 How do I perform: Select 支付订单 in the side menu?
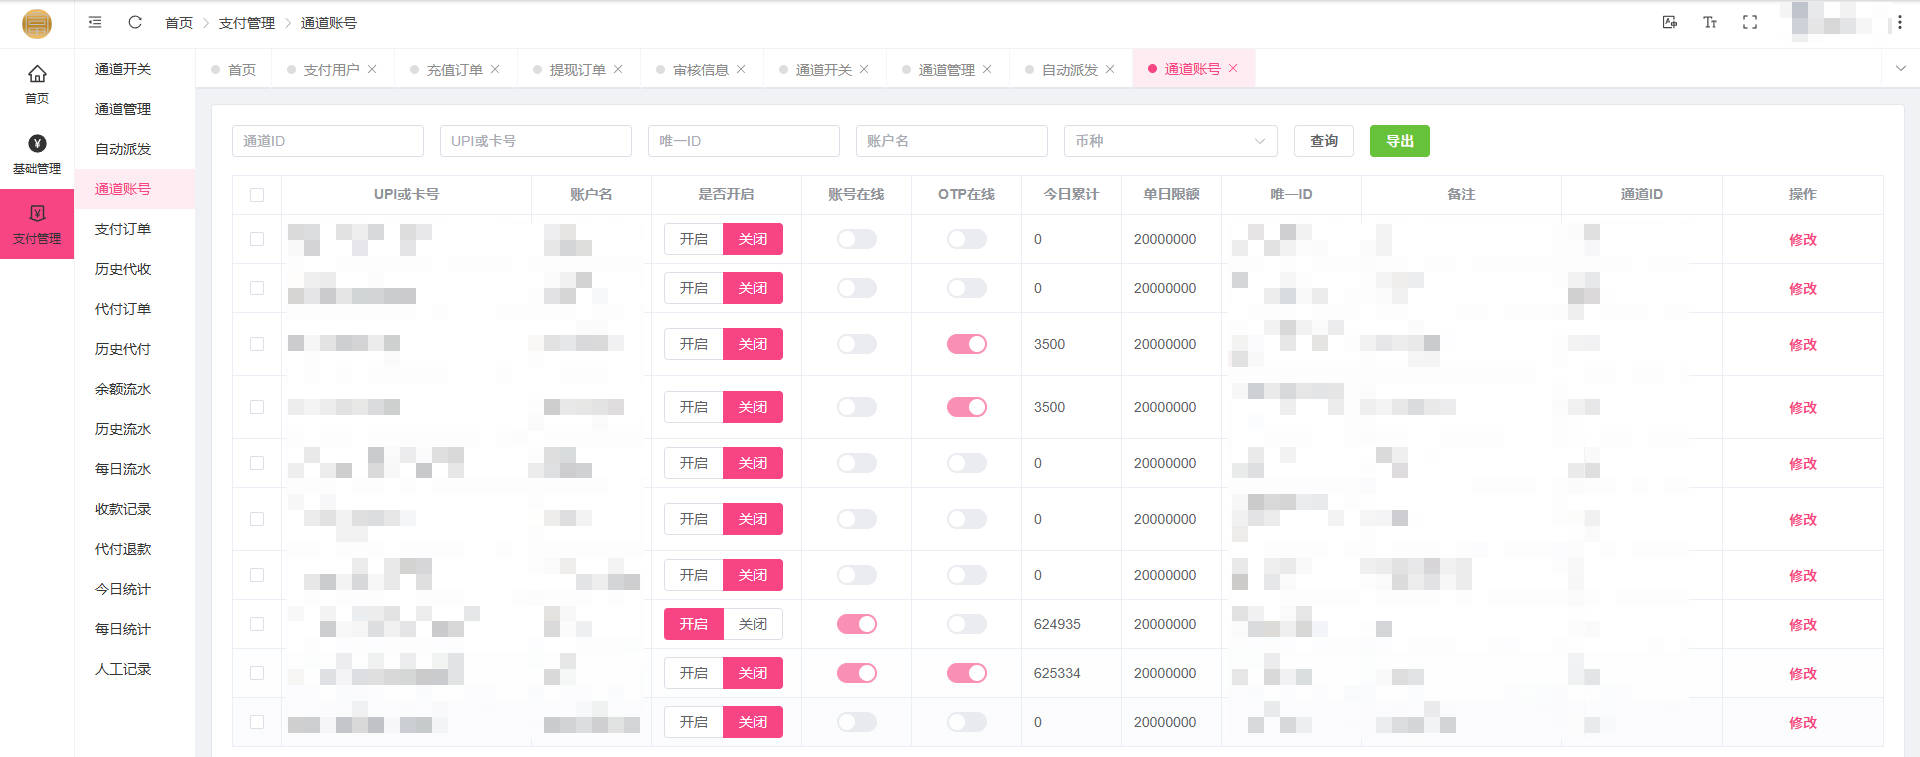(x=123, y=229)
